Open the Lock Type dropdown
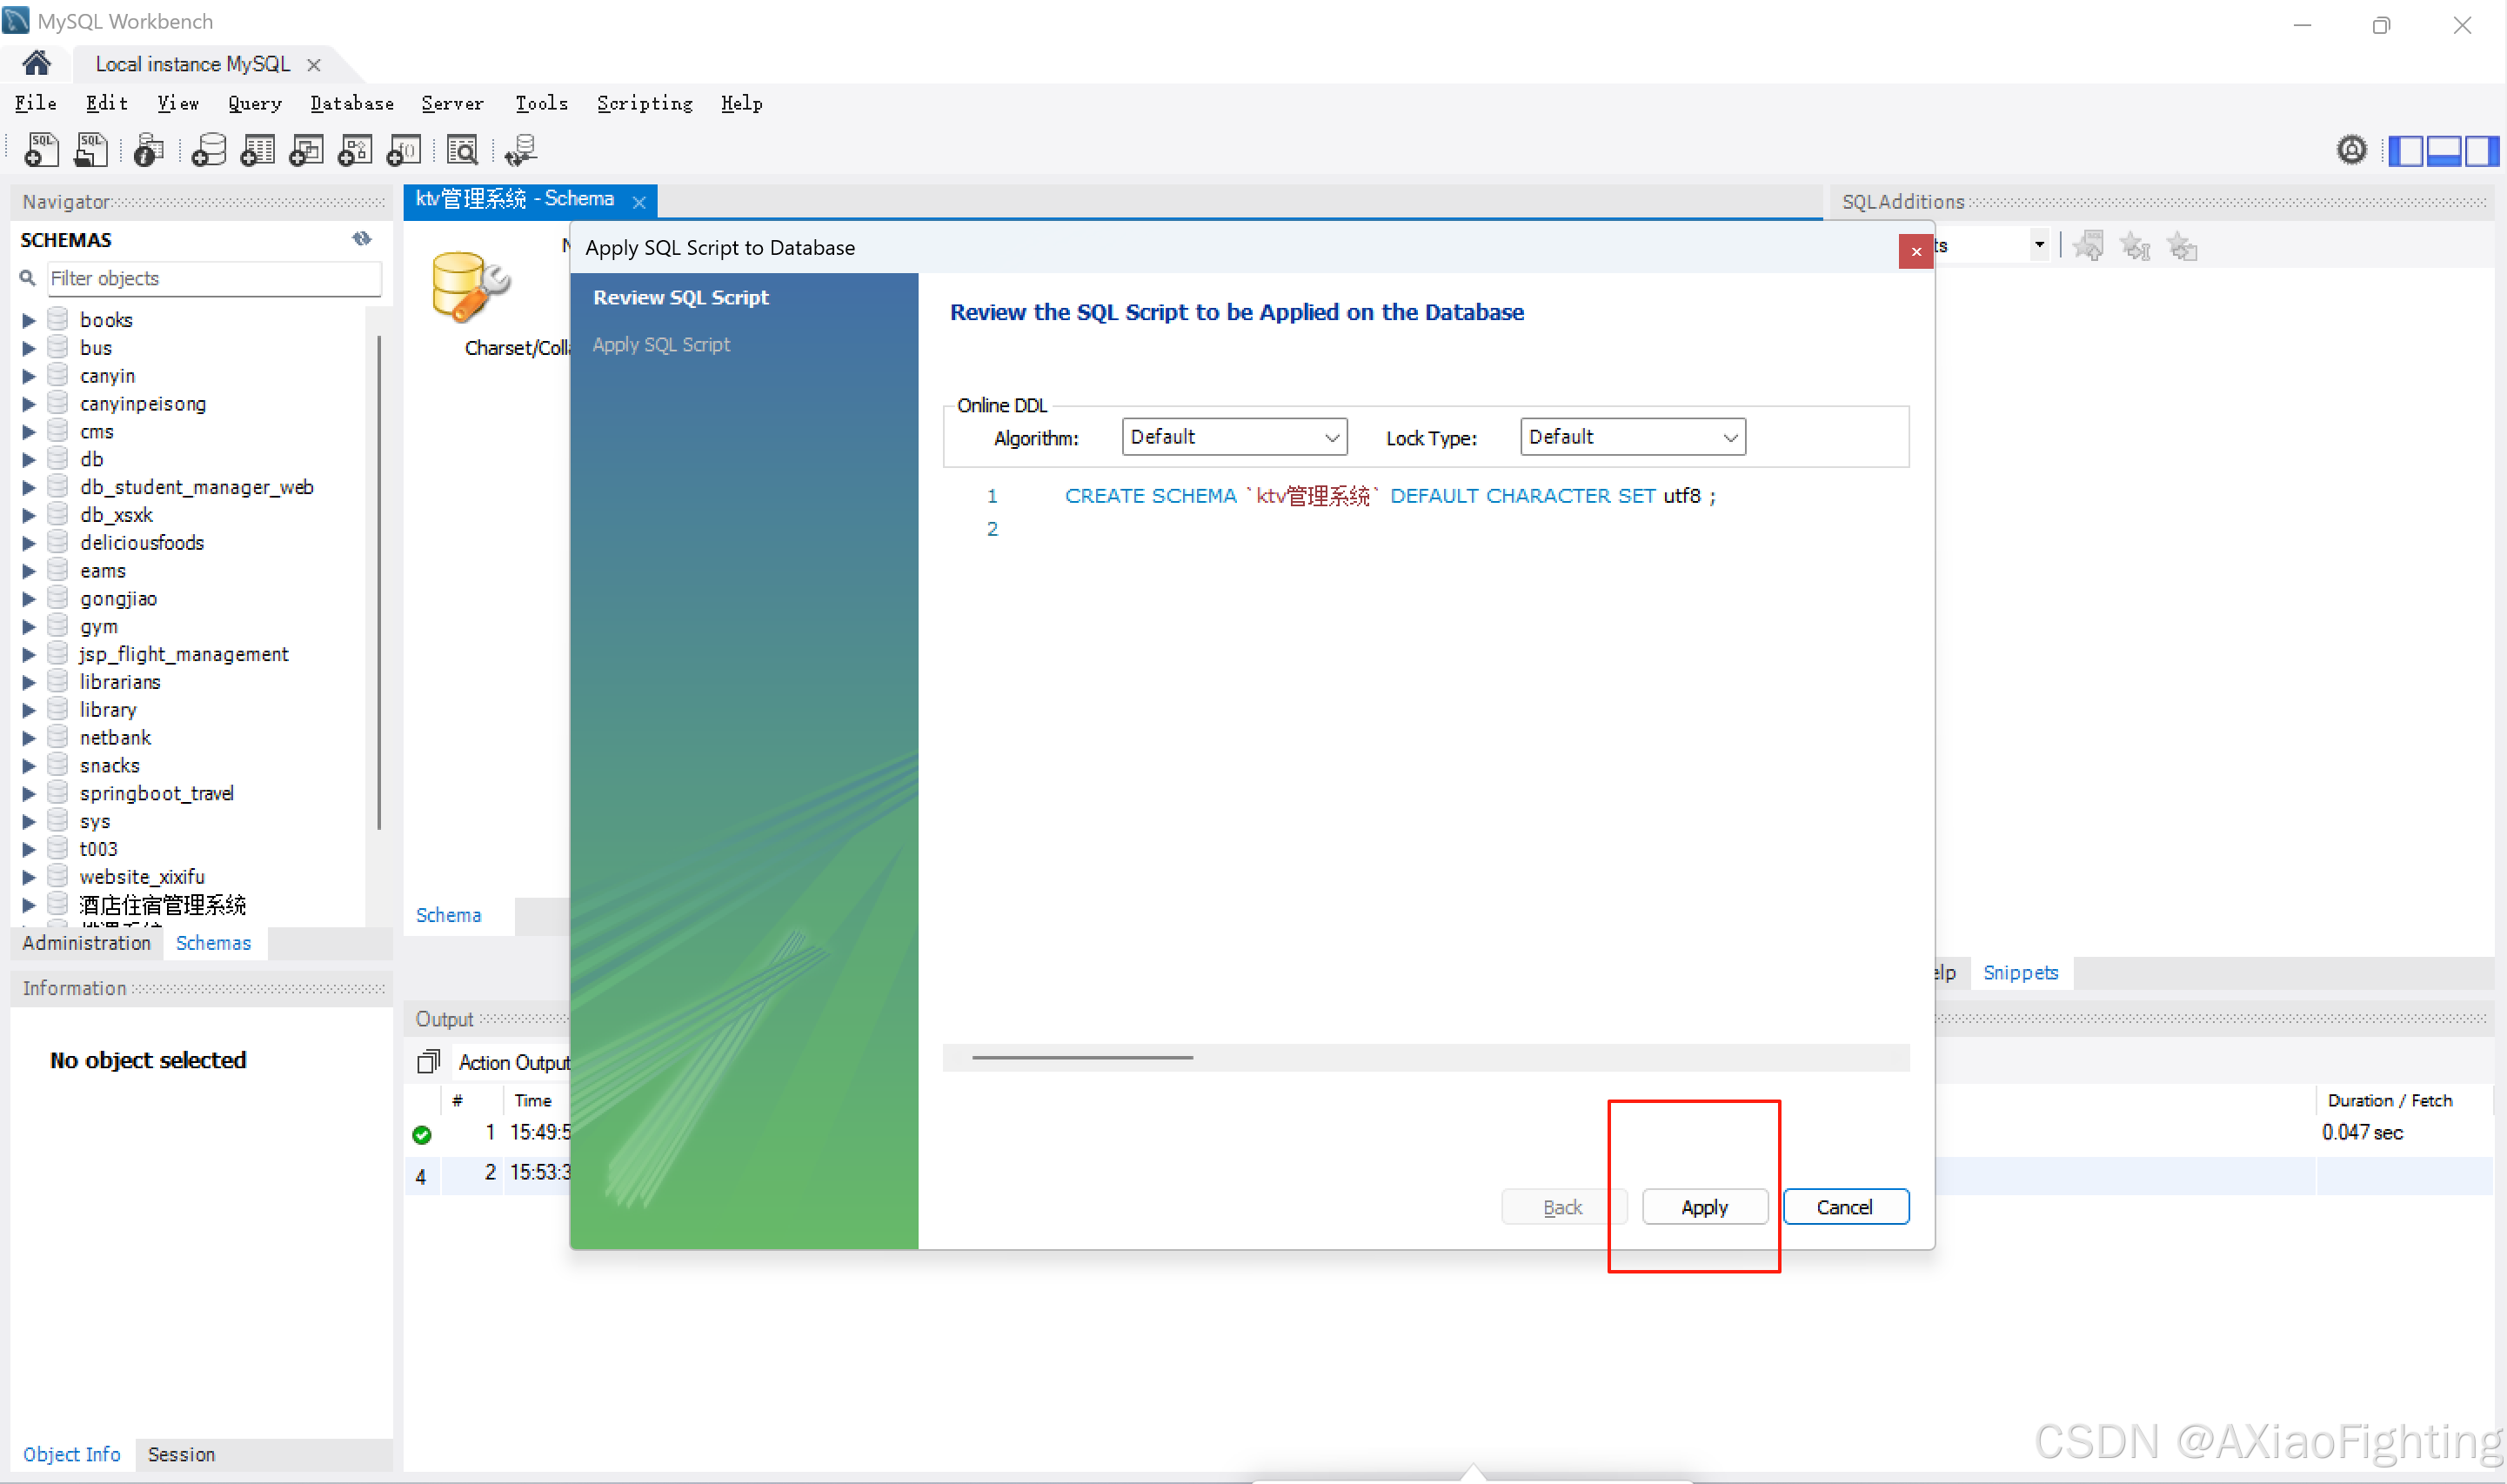This screenshot has width=2507, height=1484. [x=1632, y=437]
